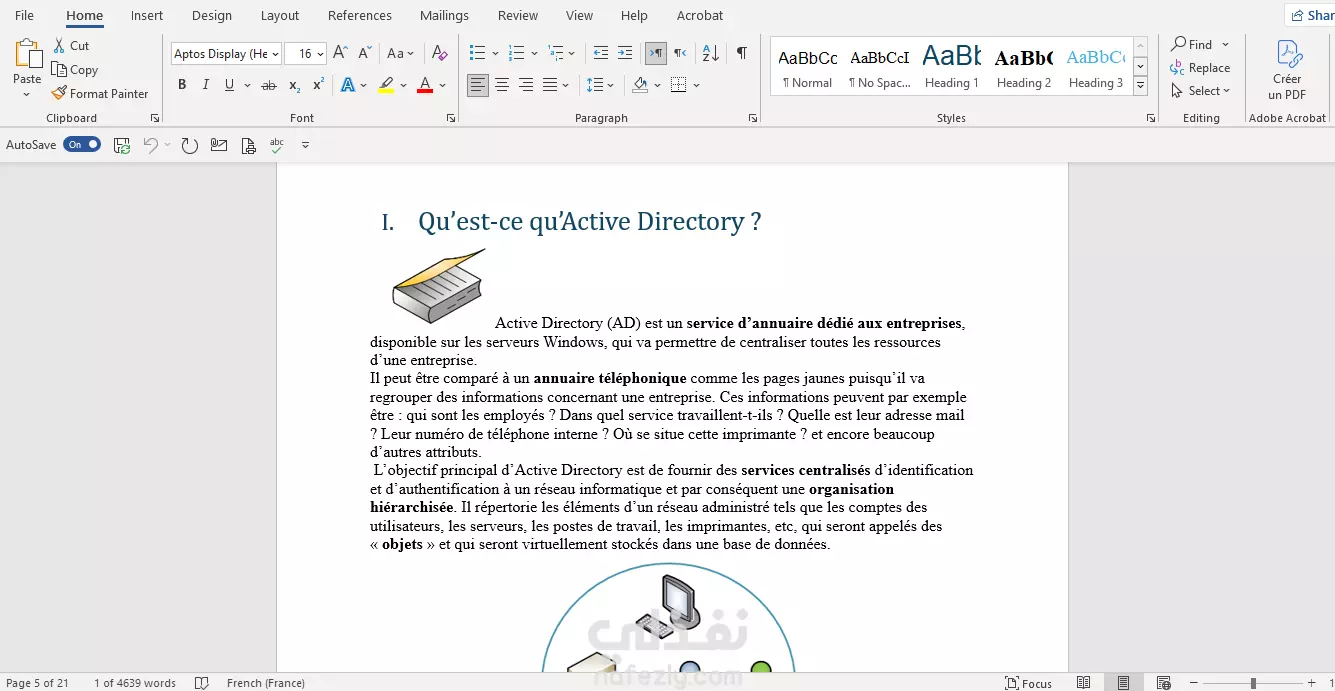Switch to the Design tab
This screenshot has height=691, width=1335.
click(211, 15)
